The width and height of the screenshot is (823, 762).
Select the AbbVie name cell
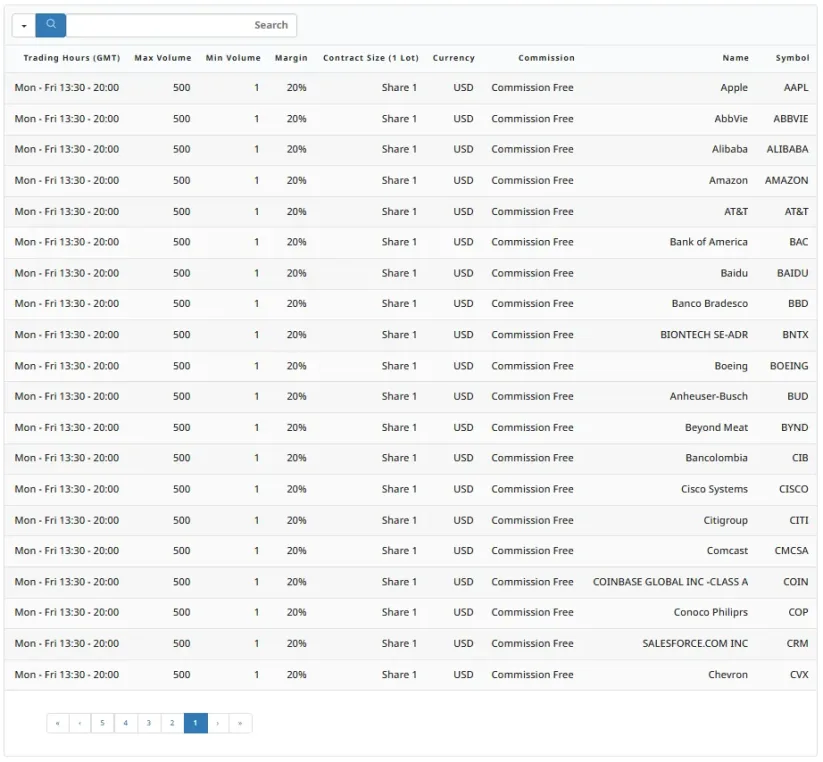[731, 119]
